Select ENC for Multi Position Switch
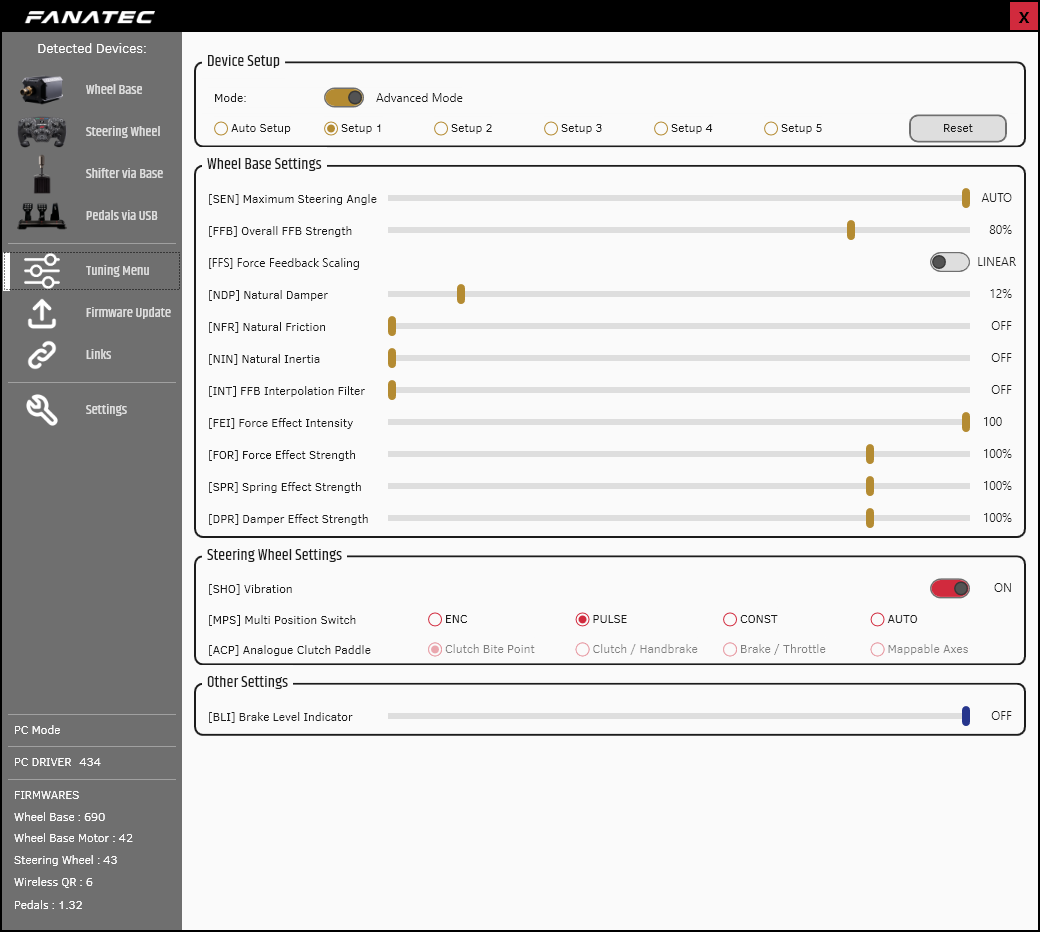Screen dimensions: 1040x932 coord(435,619)
